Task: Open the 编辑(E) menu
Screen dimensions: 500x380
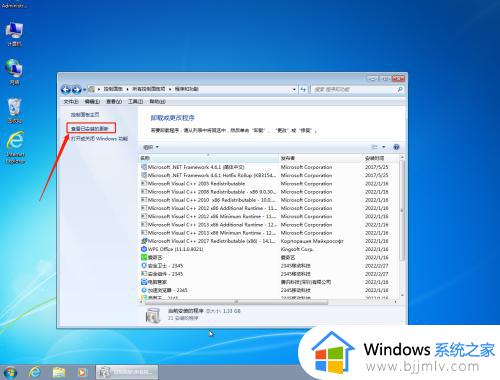Action: point(92,101)
